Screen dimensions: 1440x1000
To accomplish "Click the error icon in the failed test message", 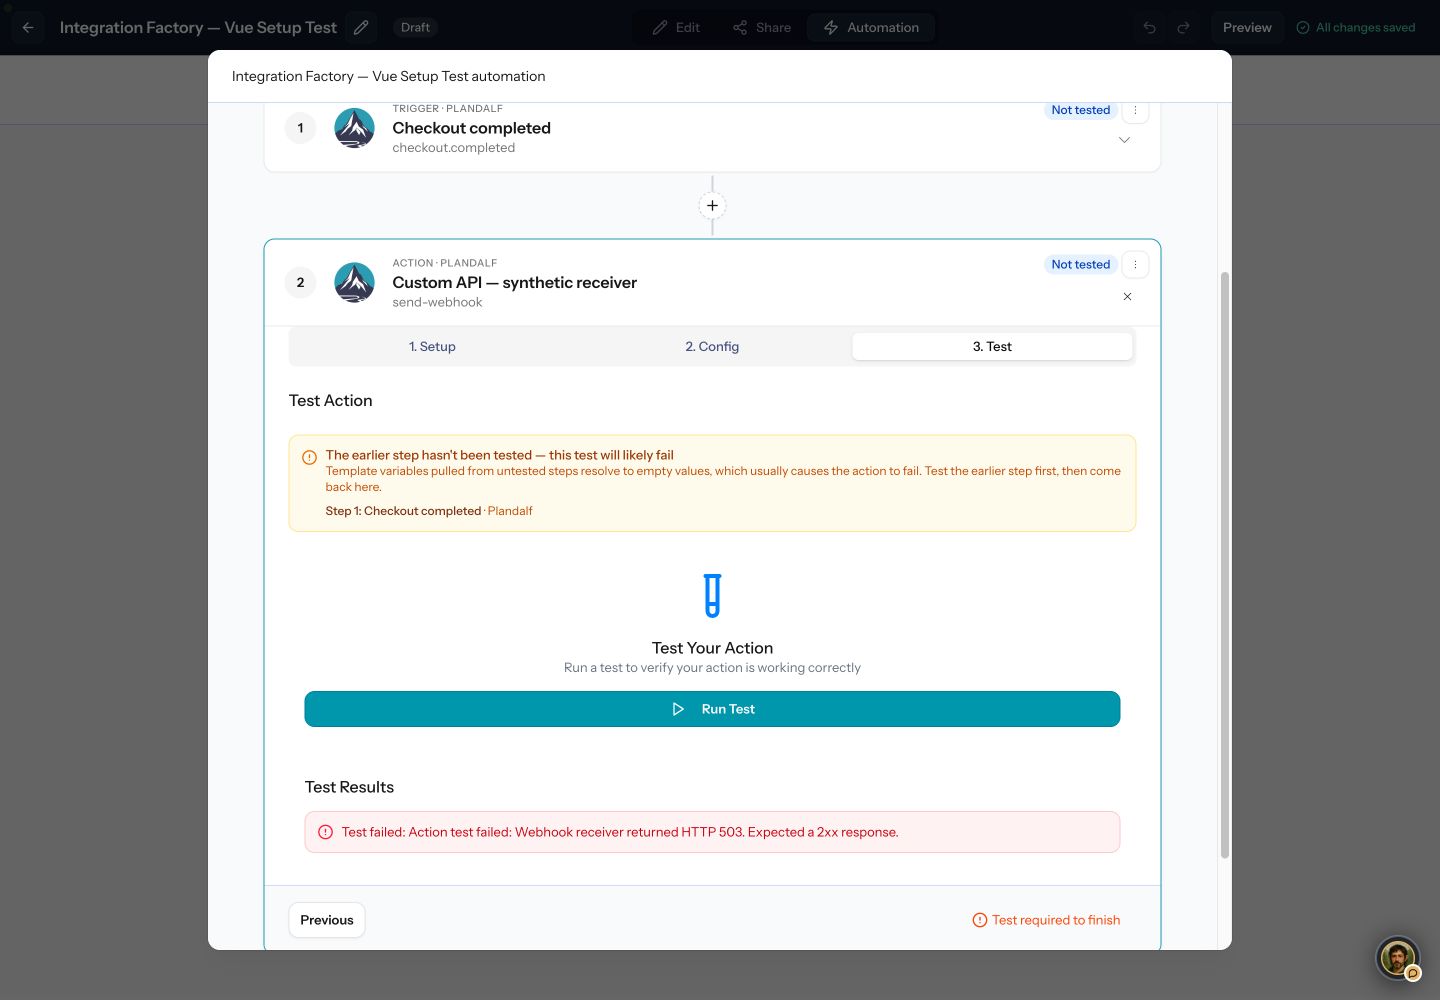I will click(x=325, y=832).
